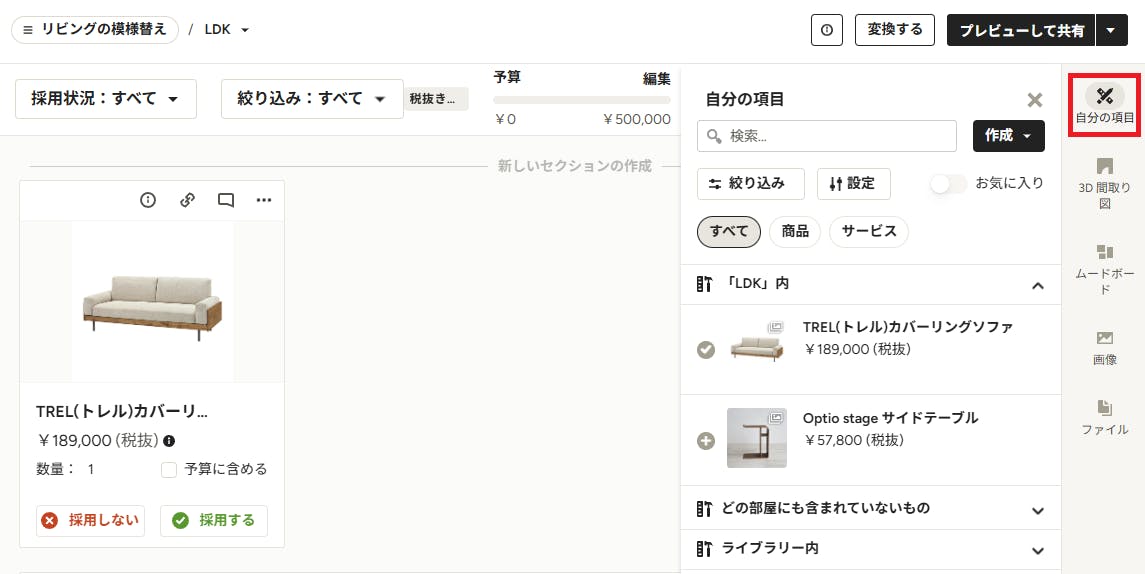Select the 商品 filter tab
The width and height of the screenshot is (1145, 574).
[x=794, y=232]
